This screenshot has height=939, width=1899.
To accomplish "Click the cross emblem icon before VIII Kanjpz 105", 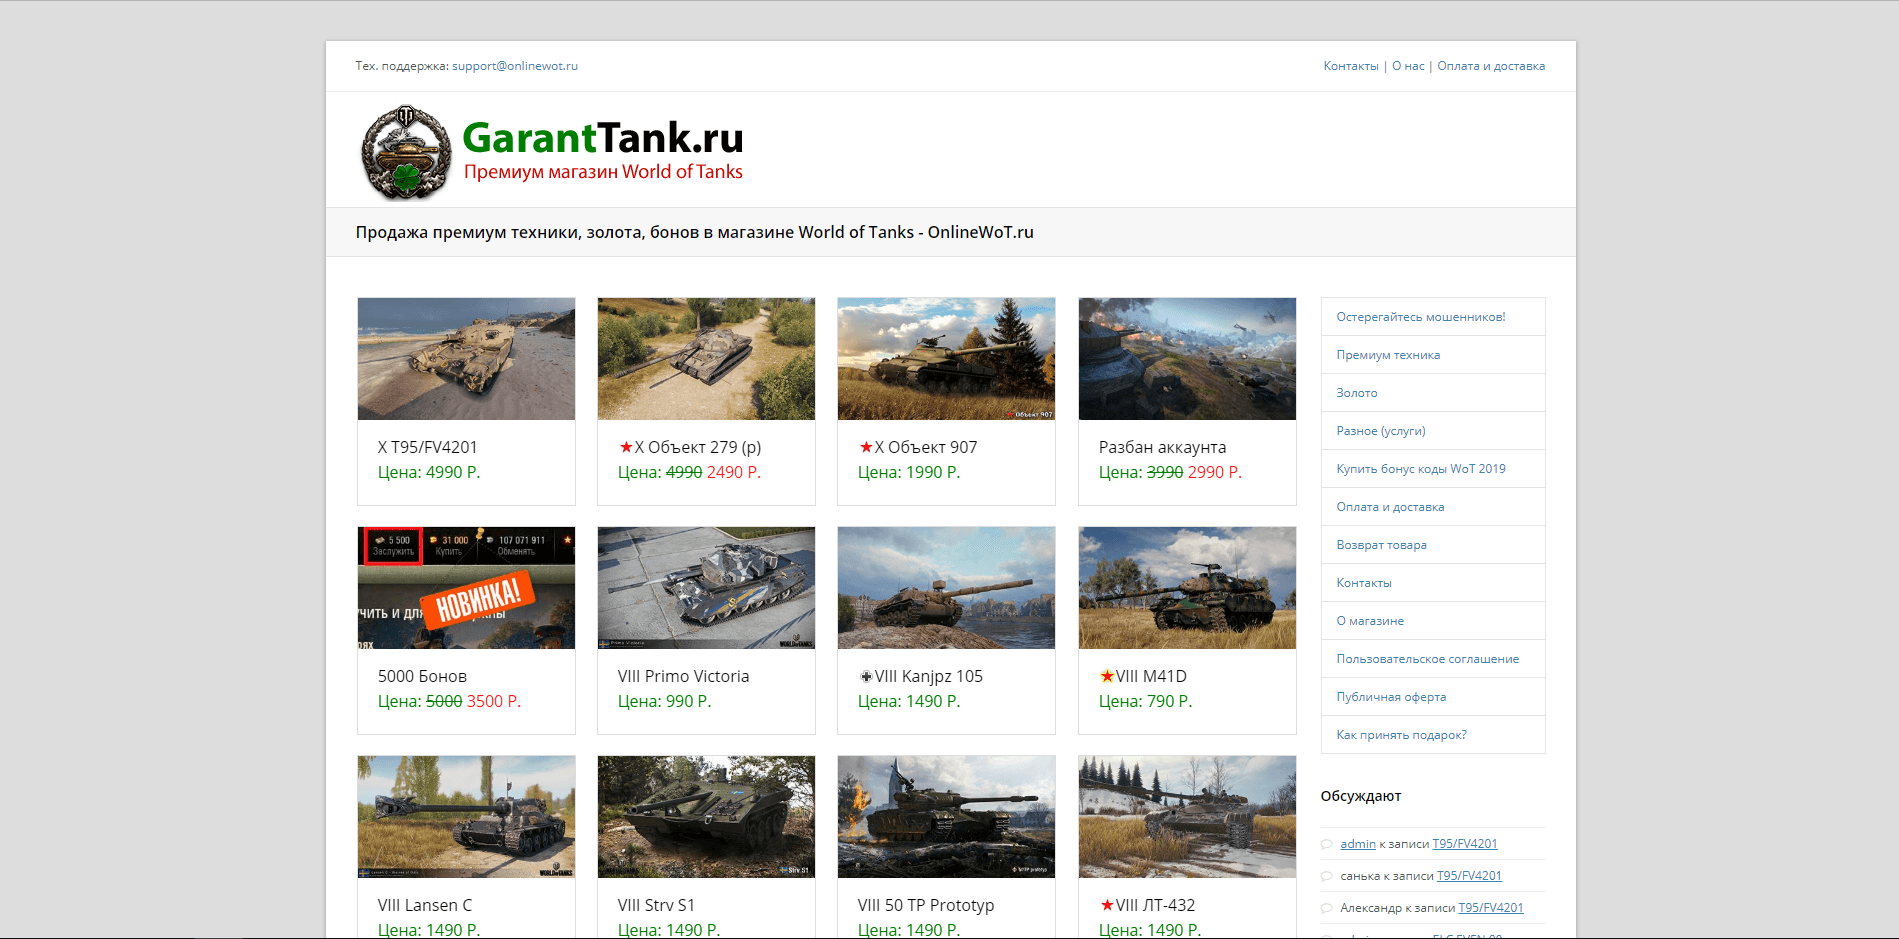I will 866,676.
